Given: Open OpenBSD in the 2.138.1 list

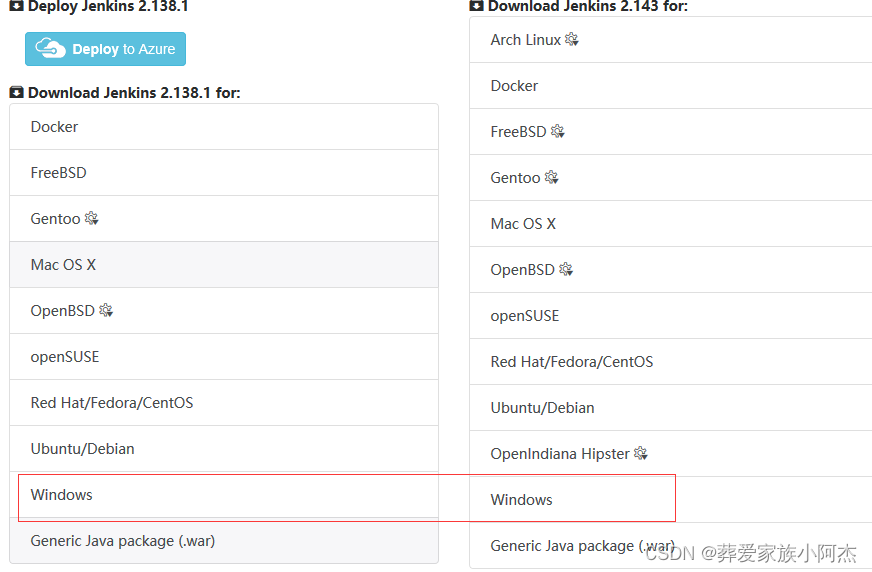Looking at the screenshot, I should pyautogui.click(x=224, y=311).
